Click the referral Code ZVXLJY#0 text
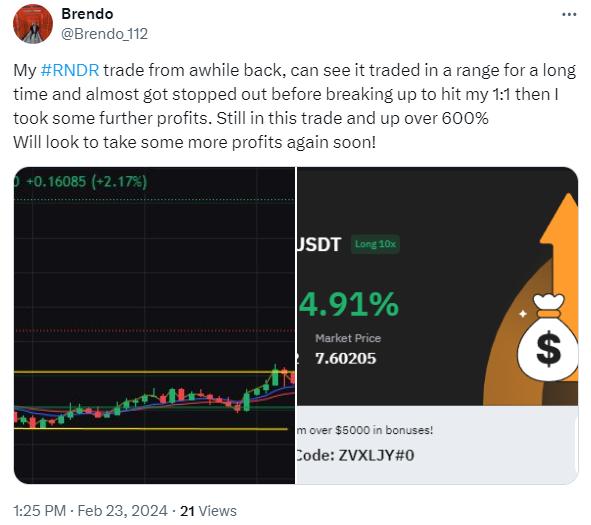The image size is (591, 525). click(x=355, y=455)
